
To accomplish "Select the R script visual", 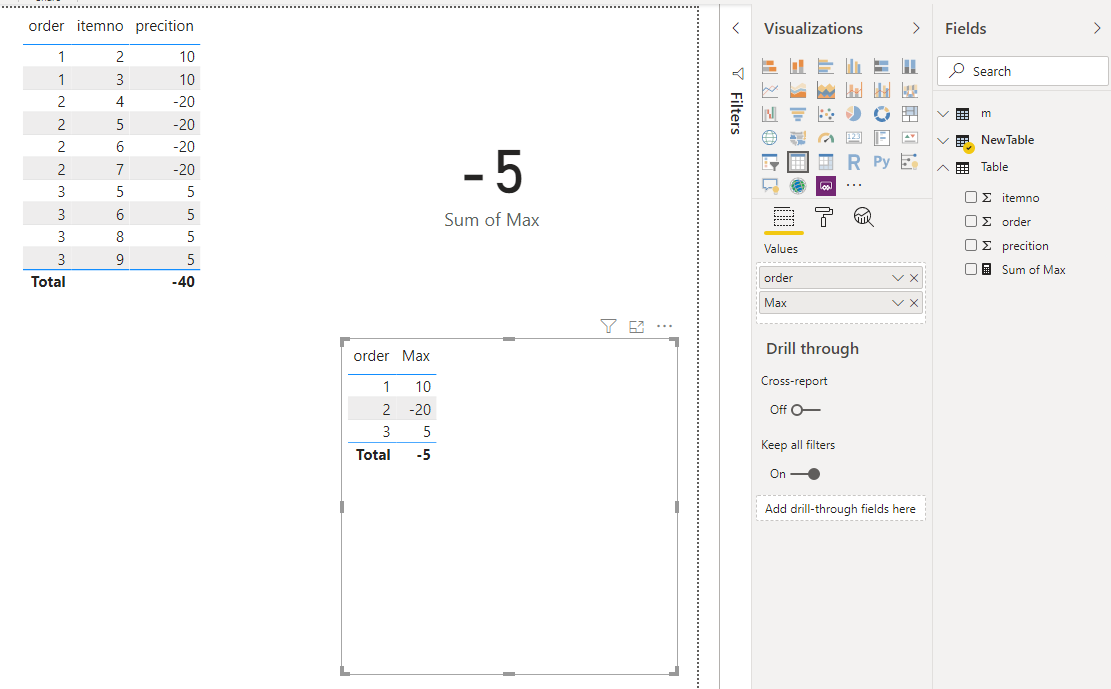I will coord(854,162).
